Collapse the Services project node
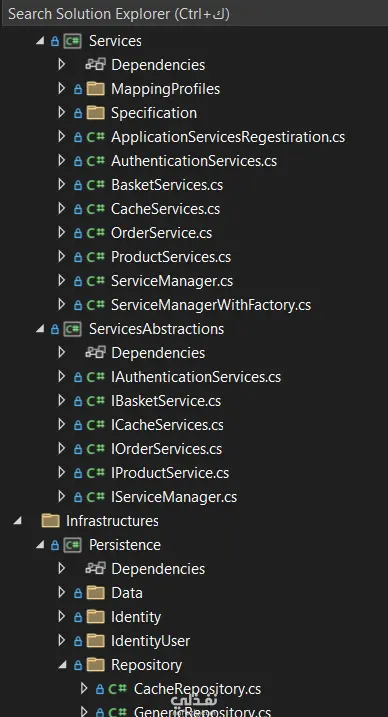Image resolution: width=388 pixels, height=717 pixels. (40, 41)
